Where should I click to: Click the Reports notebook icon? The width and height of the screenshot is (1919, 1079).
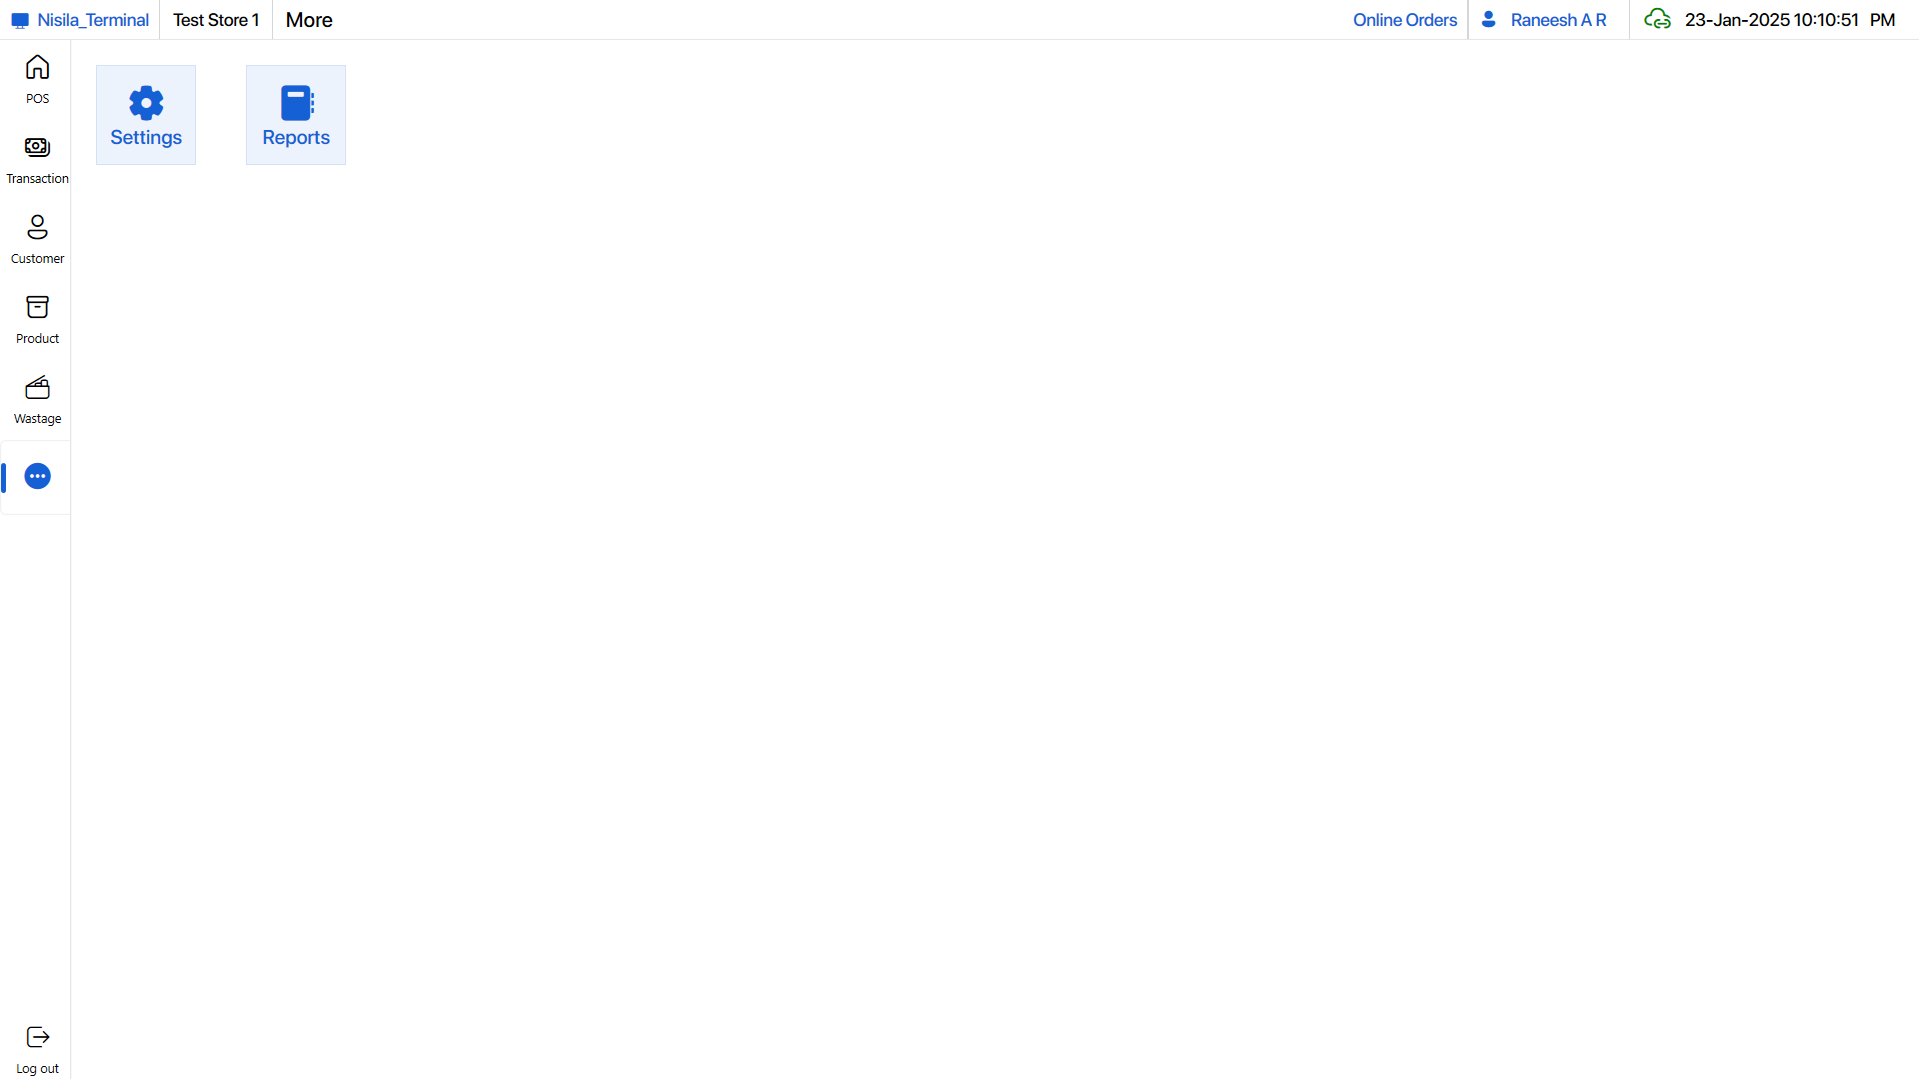(x=296, y=103)
